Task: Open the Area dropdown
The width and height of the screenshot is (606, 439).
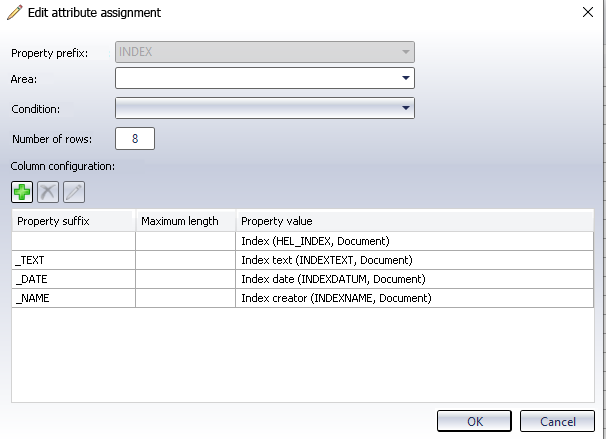Action: pyautogui.click(x=405, y=78)
